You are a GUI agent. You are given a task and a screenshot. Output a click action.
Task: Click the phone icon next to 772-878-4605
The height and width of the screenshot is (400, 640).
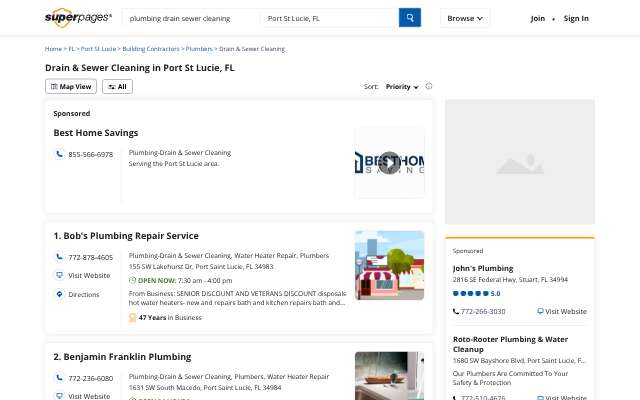[59, 257]
